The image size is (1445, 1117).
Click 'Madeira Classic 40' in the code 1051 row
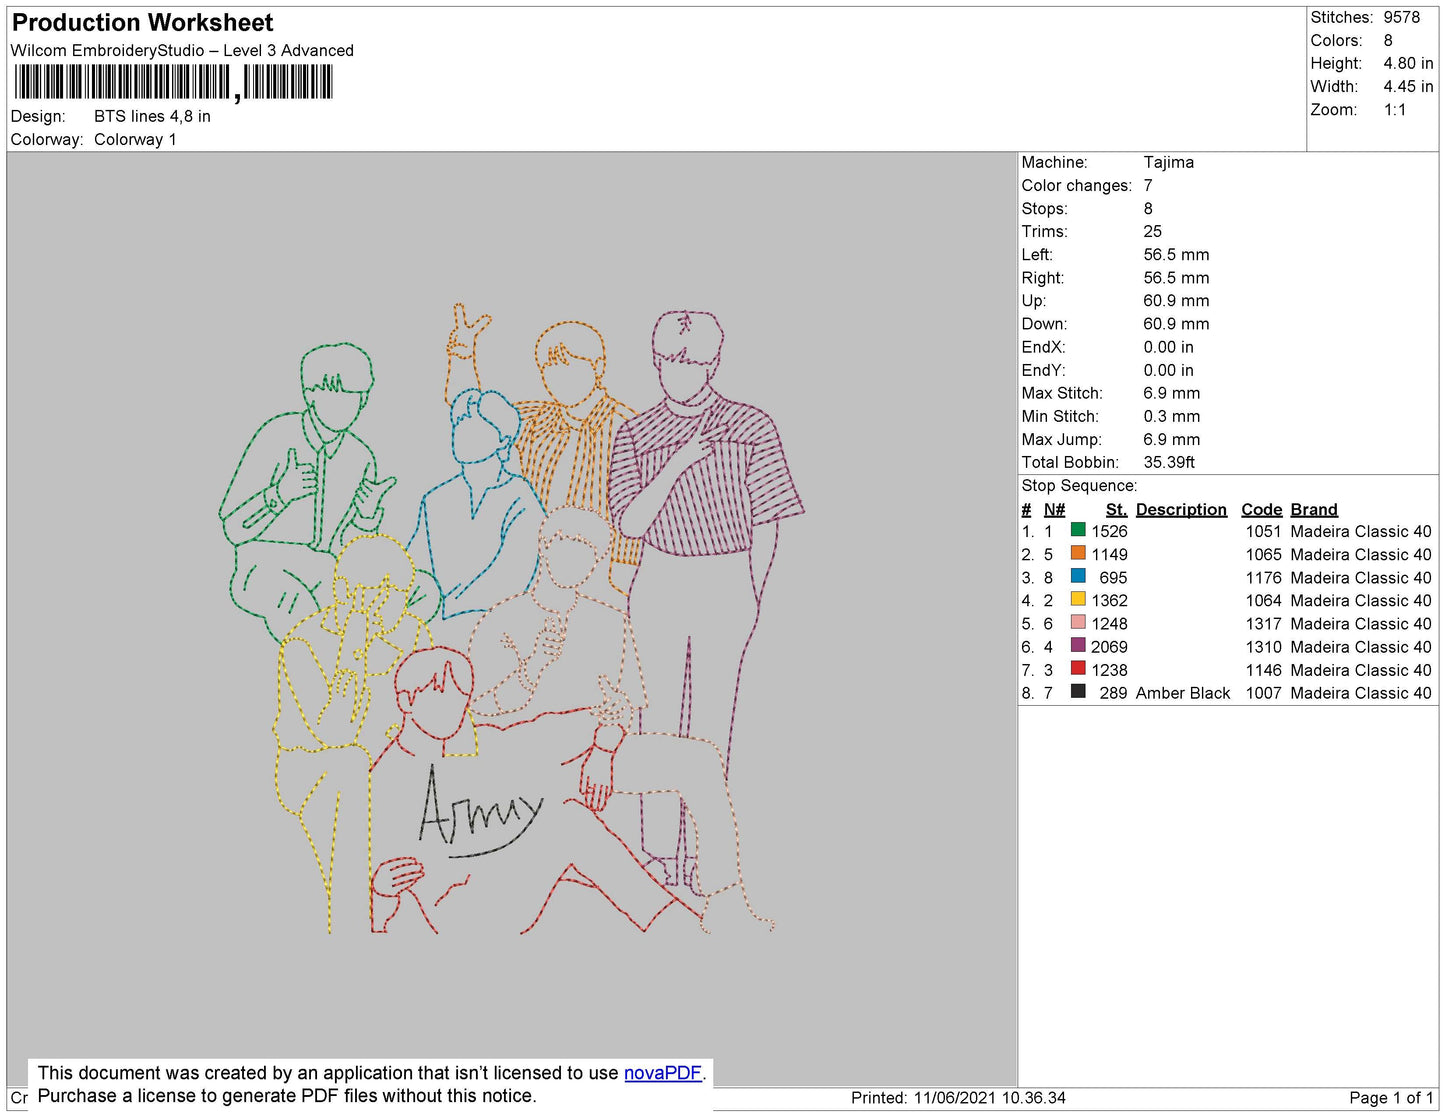[1361, 531]
